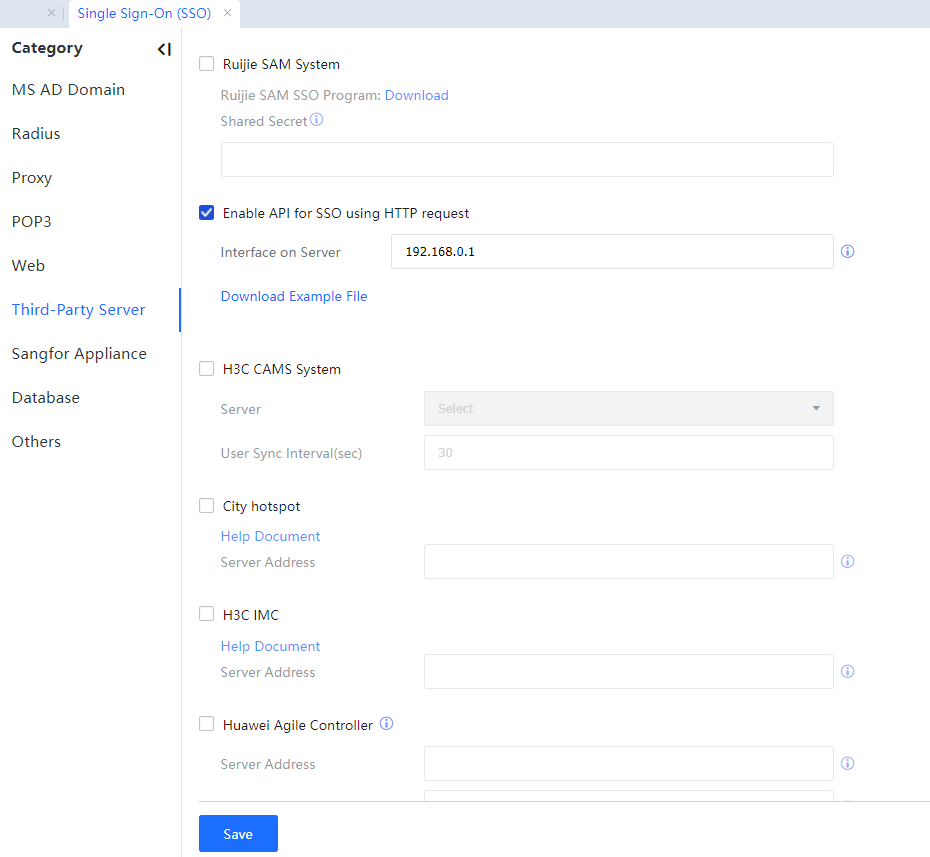Screen dimensions: 930x857
Task: Click info icon beside City hotspot Server Address
Action: coord(847,562)
